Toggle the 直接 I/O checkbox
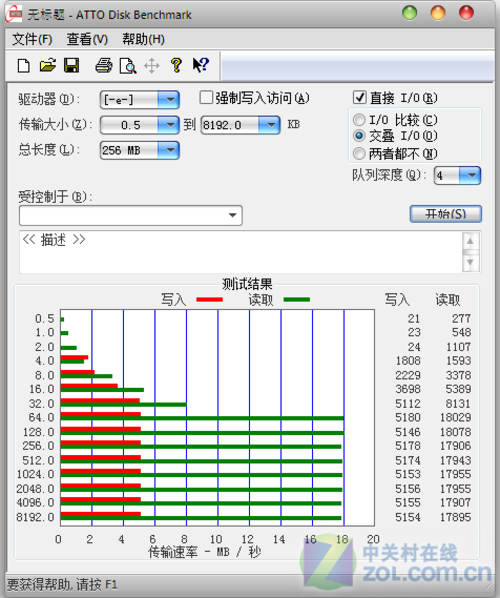 click(359, 98)
